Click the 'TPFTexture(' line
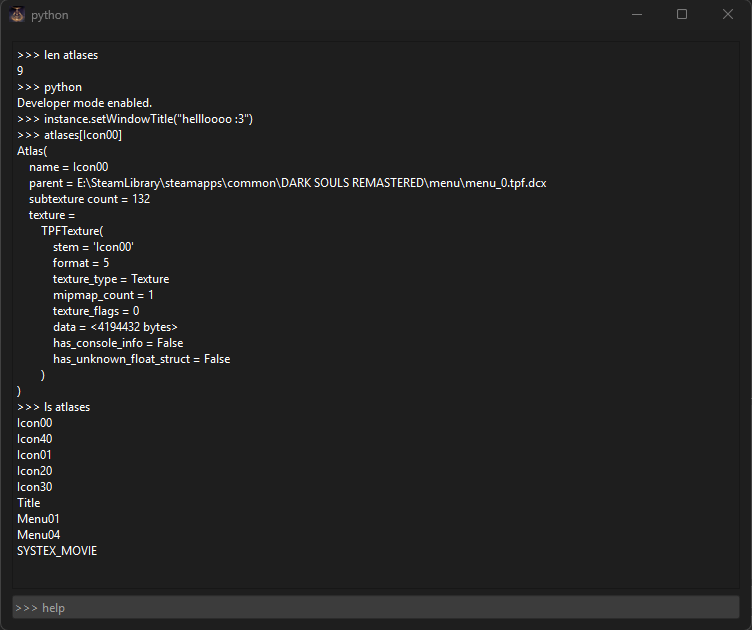The width and height of the screenshot is (752, 630). [72, 231]
